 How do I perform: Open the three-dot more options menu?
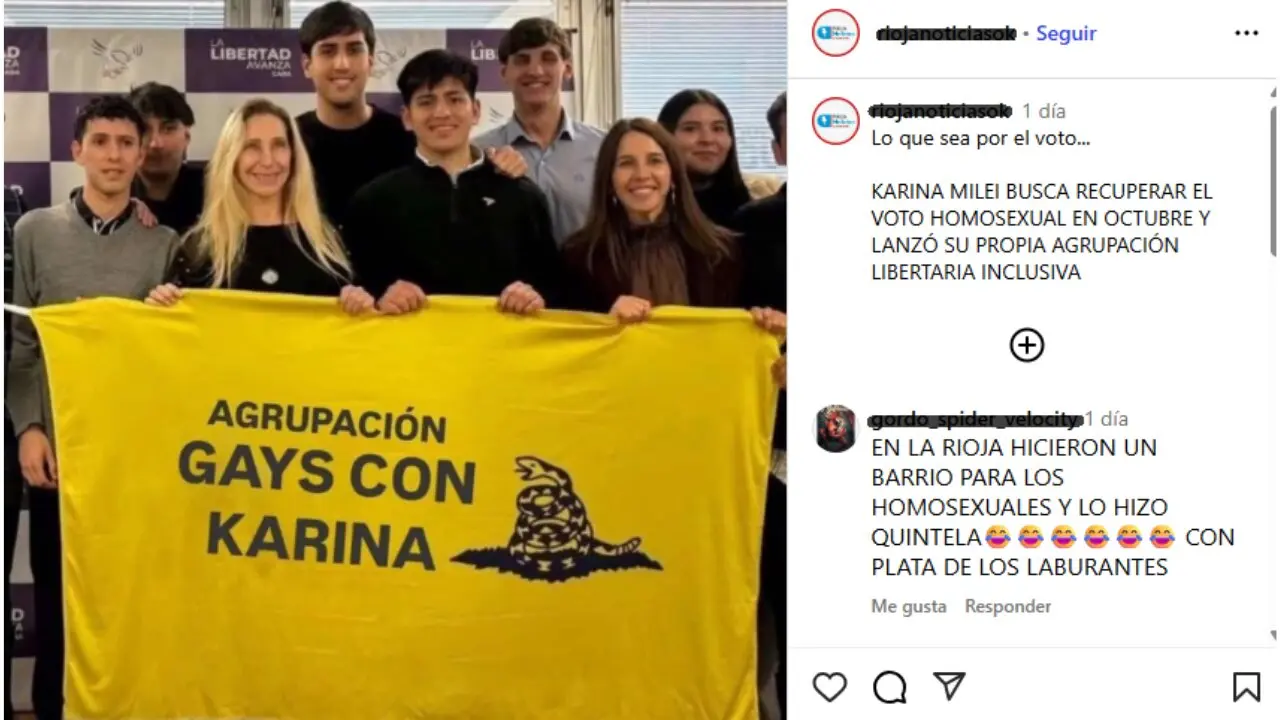pyautogui.click(x=1246, y=33)
